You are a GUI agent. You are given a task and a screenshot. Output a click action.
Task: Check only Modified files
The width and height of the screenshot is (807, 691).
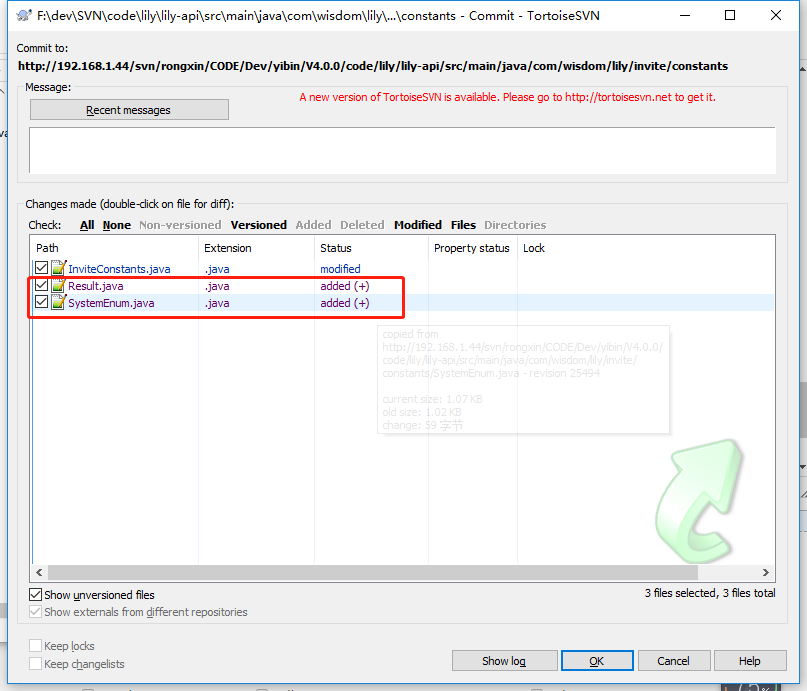418,225
